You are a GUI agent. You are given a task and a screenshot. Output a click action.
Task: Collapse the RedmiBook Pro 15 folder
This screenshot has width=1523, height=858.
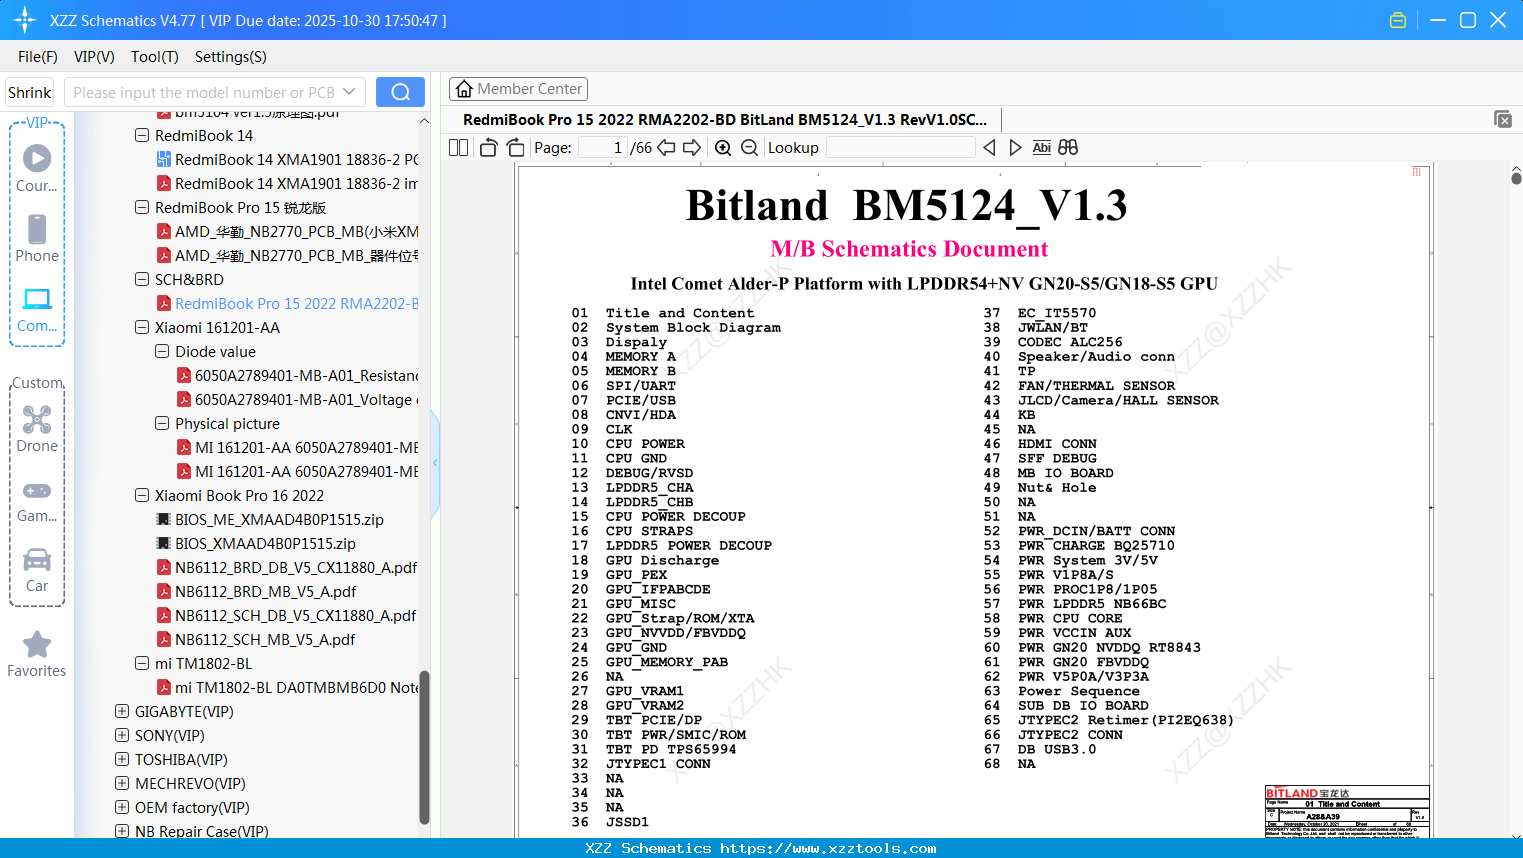(x=142, y=208)
